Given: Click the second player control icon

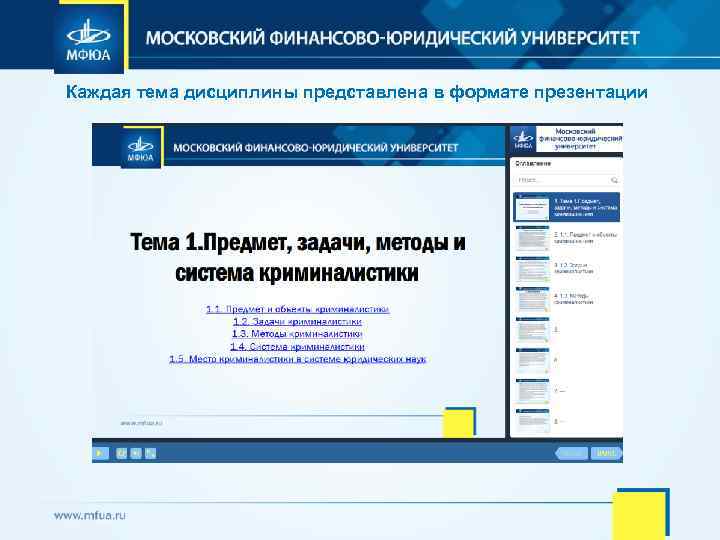Looking at the screenshot, I should click(x=121, y=453).
